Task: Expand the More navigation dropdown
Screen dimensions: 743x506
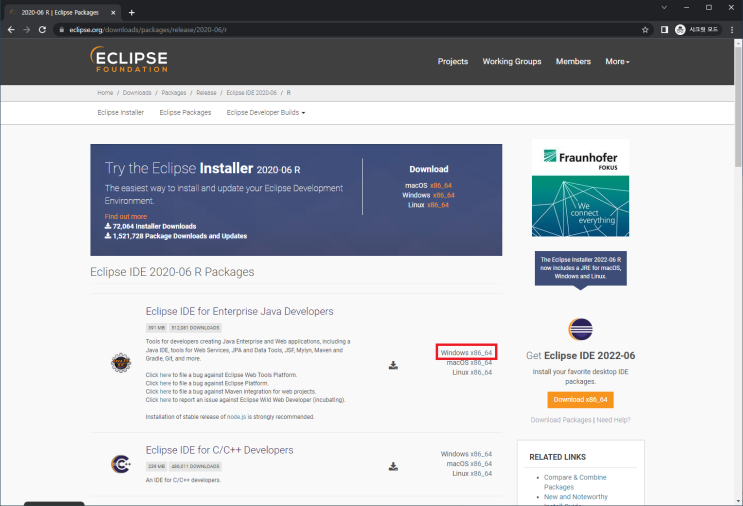Action: 617,61
